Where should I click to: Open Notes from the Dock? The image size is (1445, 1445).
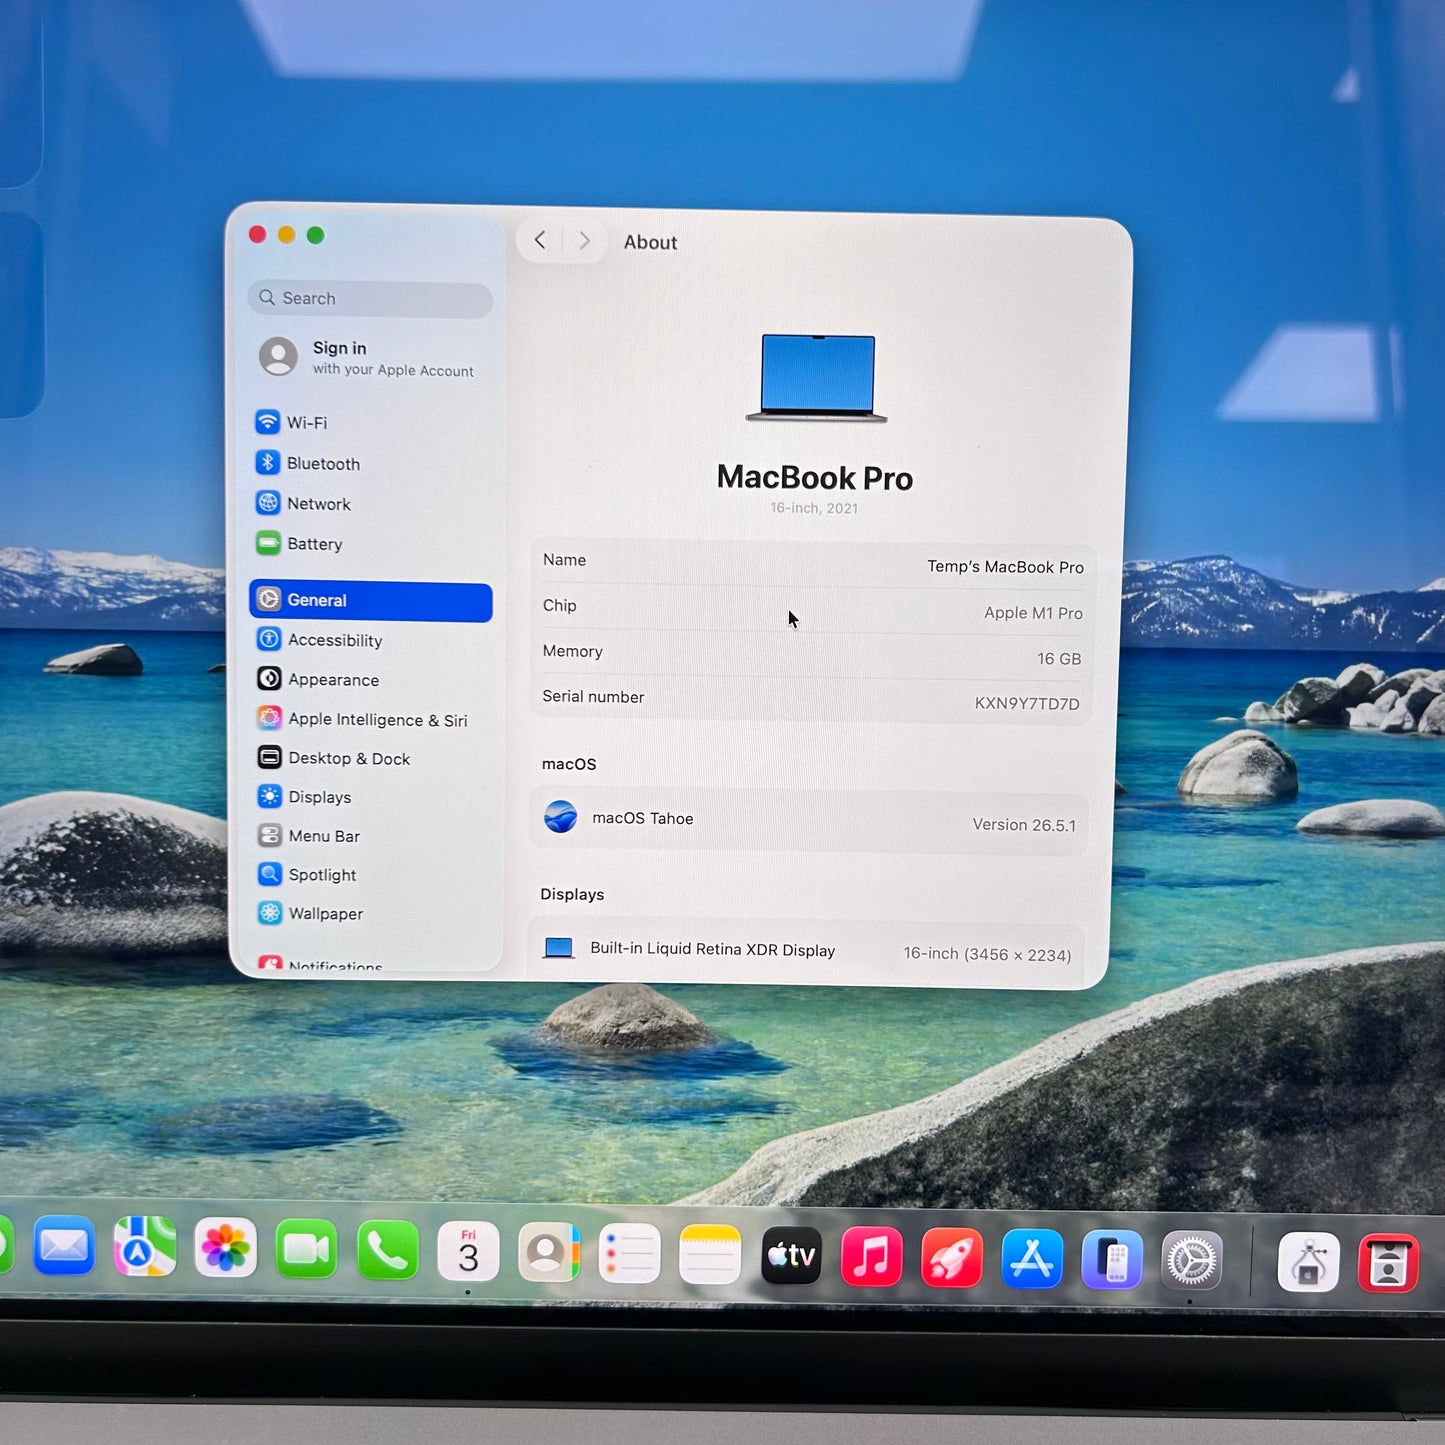click(x=710, y=1254)
